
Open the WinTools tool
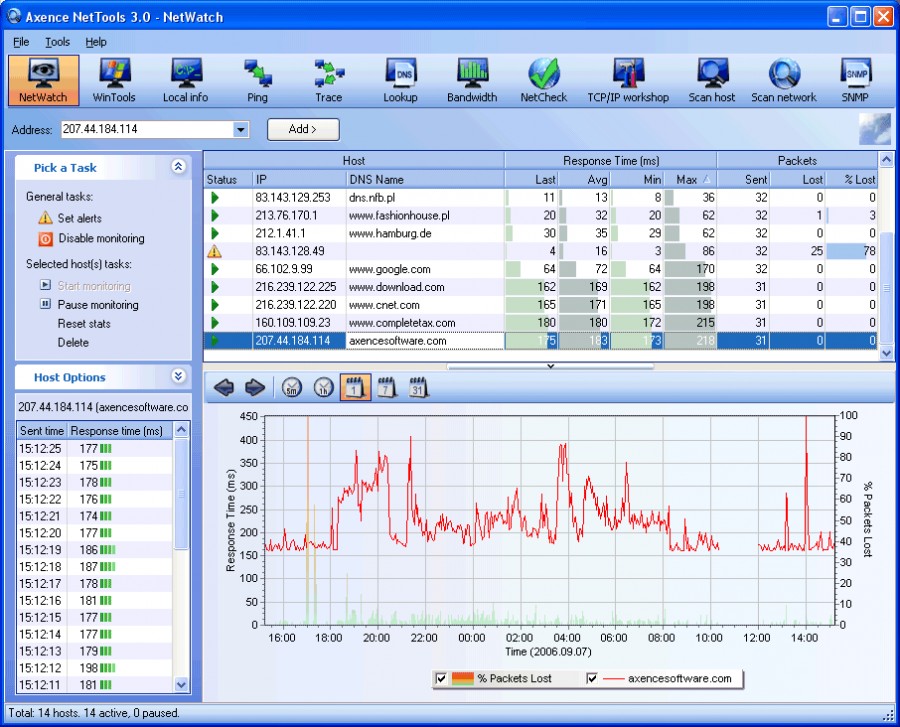point(113,80)
